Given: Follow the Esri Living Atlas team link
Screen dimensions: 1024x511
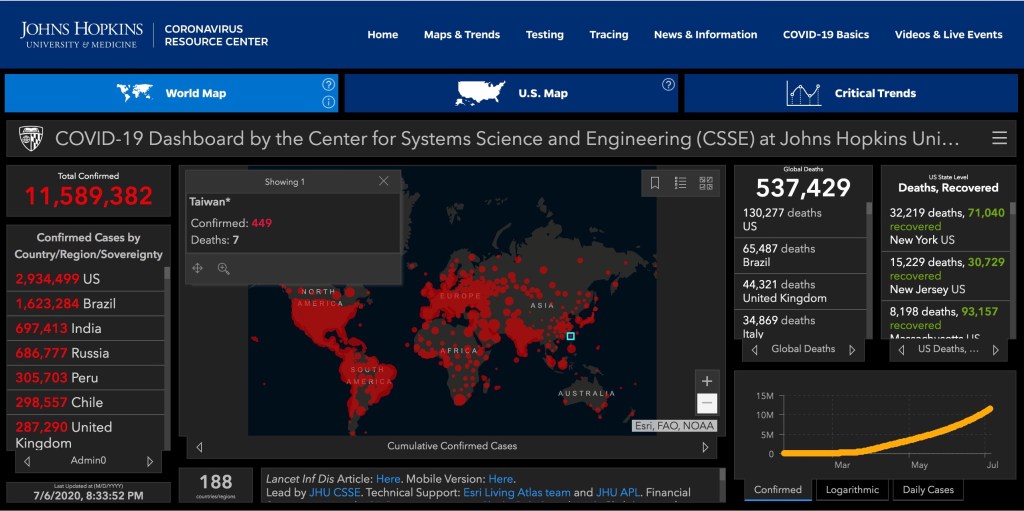Looking at the screenshot, I should (530, 493).
